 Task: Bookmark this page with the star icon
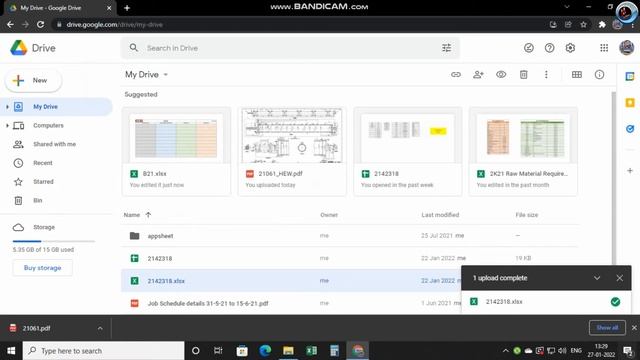coord(584,24)
